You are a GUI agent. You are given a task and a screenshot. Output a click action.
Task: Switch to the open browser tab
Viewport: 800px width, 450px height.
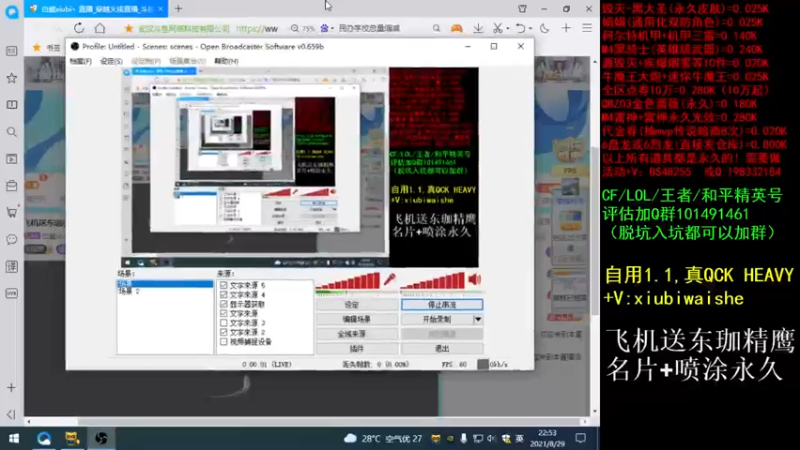[95, 9]
